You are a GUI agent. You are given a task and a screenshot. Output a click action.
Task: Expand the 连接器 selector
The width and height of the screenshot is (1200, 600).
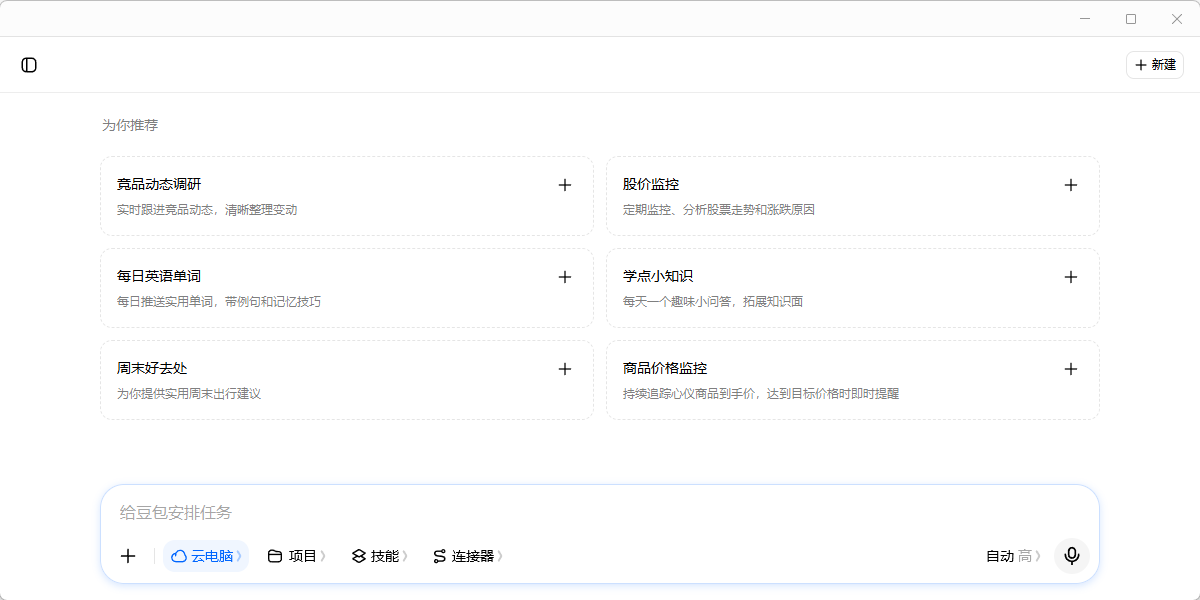pyautogui.click(x=468, y=556)
